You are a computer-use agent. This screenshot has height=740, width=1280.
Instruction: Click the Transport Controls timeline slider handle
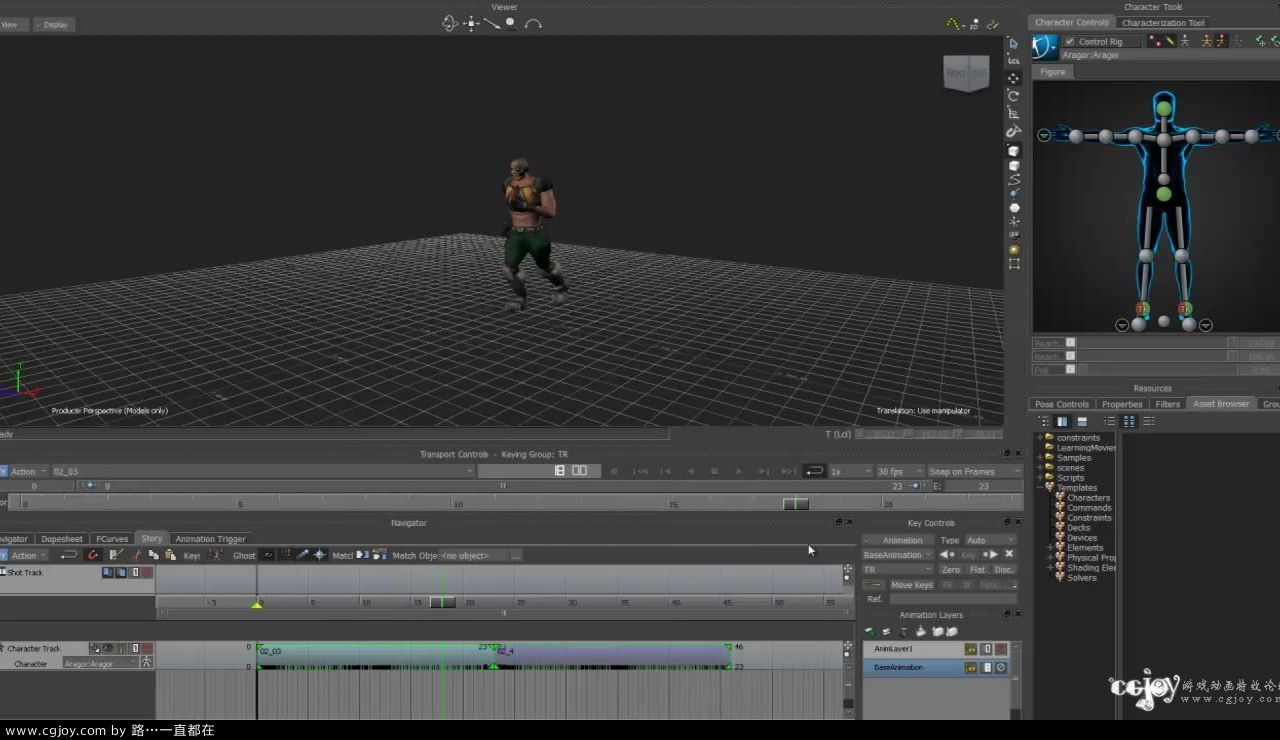tap(795, 503)
